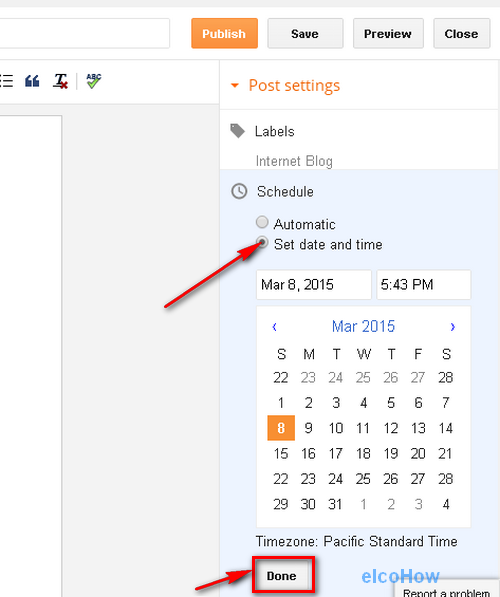
Task: Click the blockquote icon in the toolbar
Action: pos(32,81)
